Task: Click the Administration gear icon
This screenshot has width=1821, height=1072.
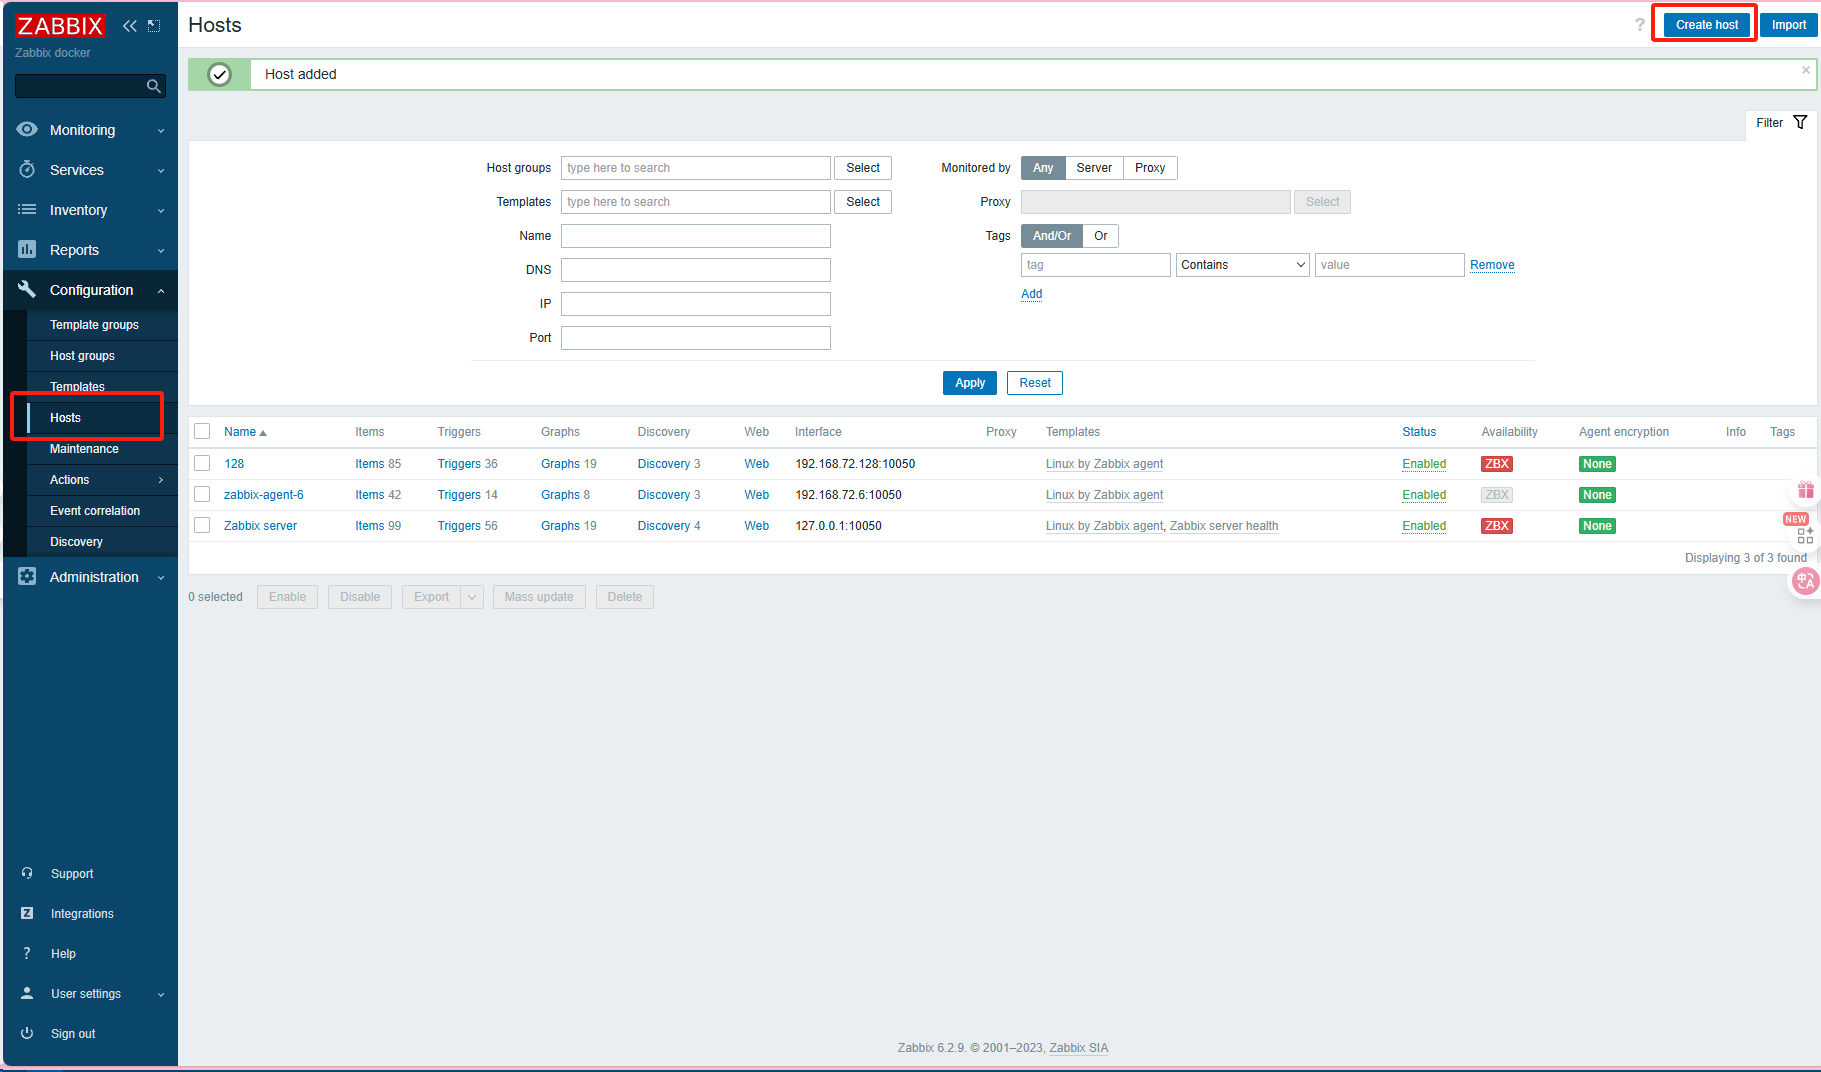Action: 27,577
